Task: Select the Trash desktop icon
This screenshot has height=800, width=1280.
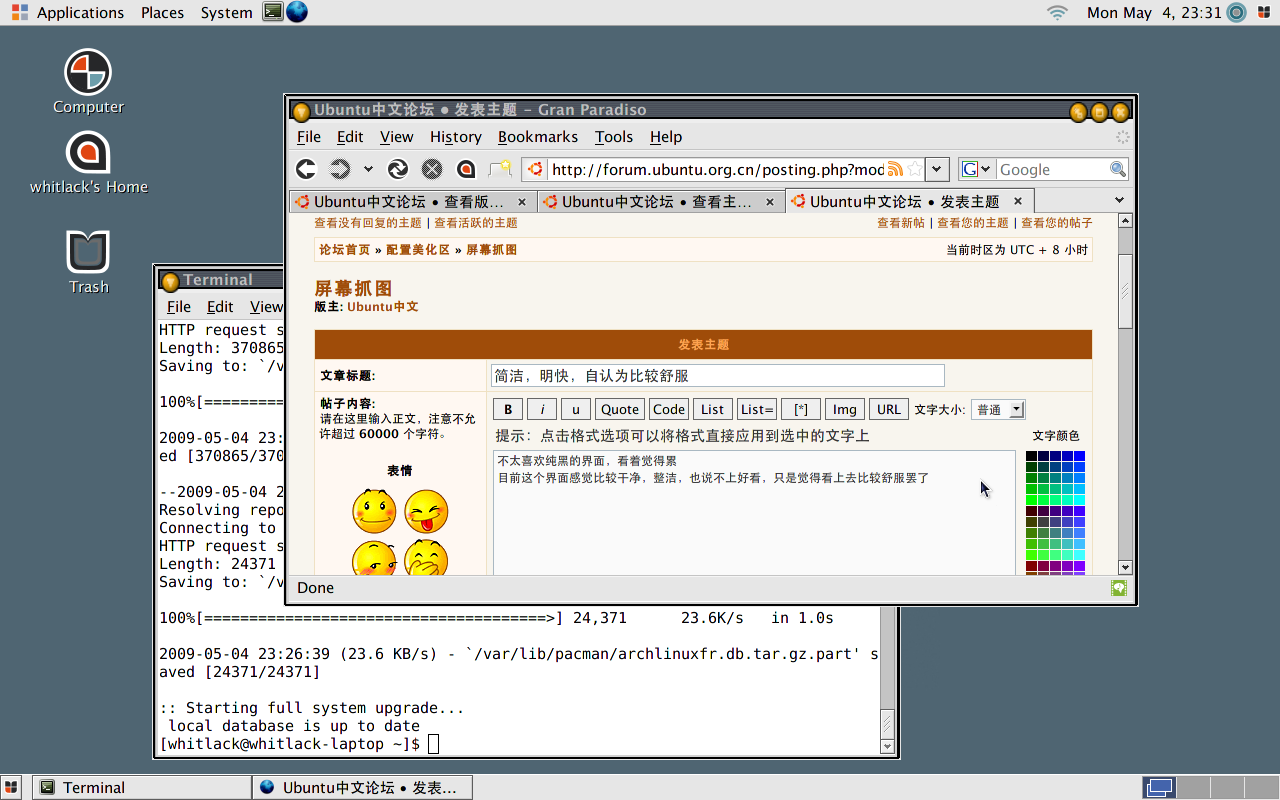Action: coord(88,262)
